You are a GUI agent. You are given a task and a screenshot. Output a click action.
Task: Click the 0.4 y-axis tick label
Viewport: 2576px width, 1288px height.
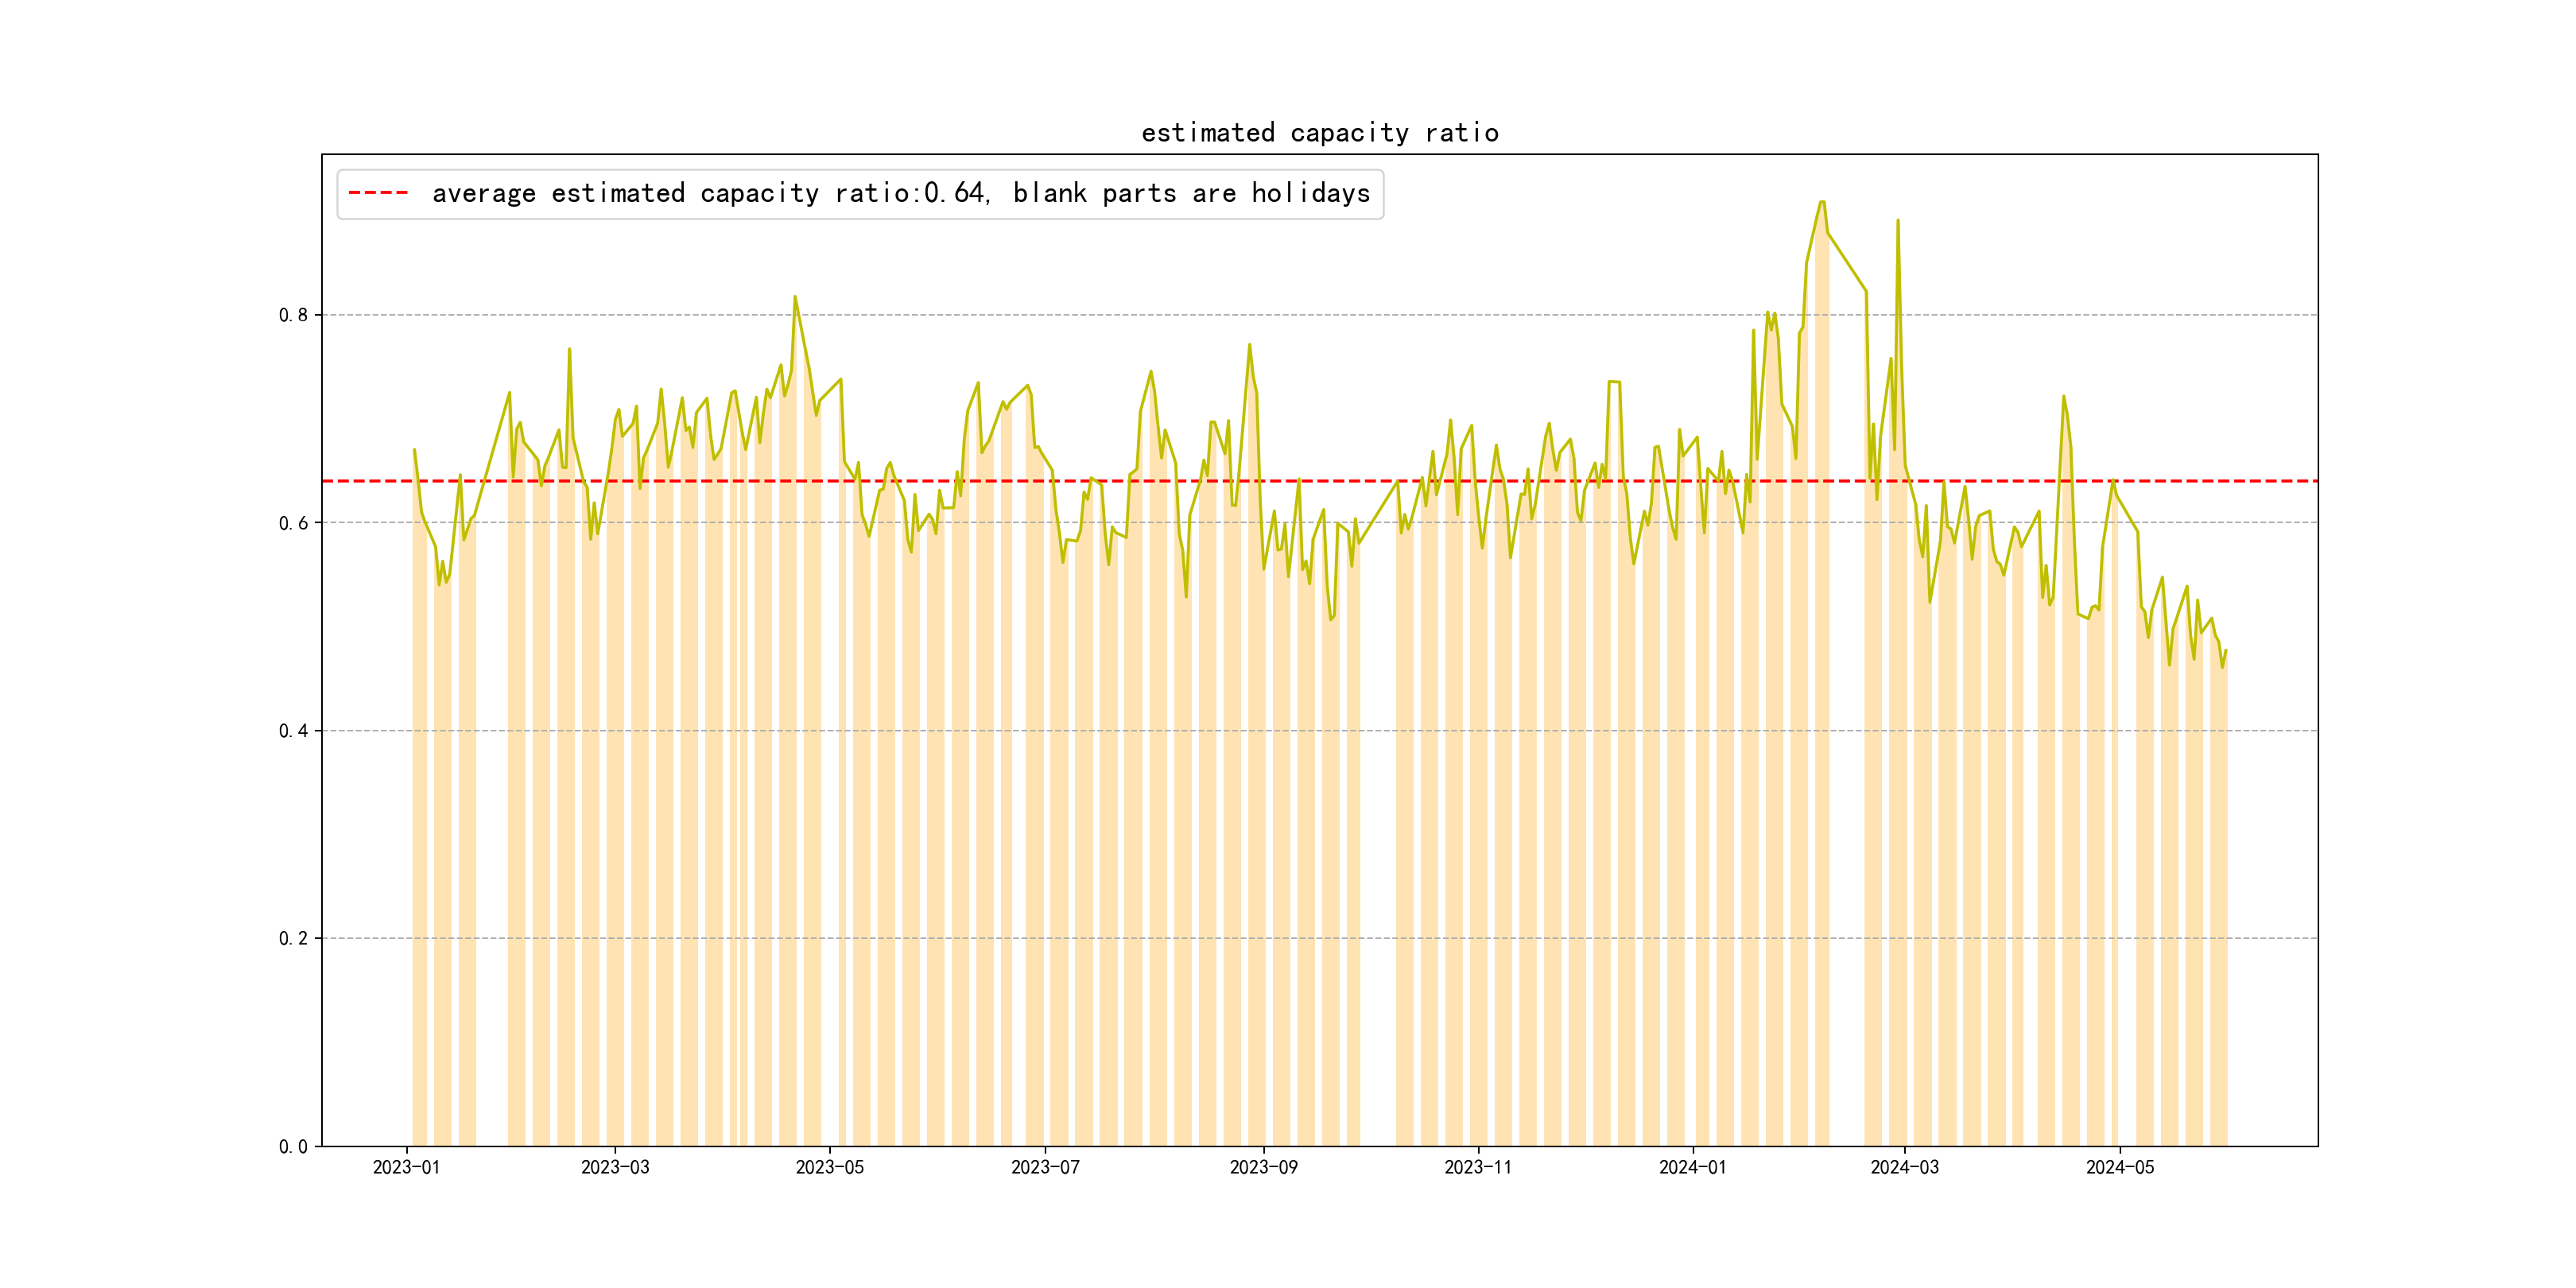pos(293,731)
